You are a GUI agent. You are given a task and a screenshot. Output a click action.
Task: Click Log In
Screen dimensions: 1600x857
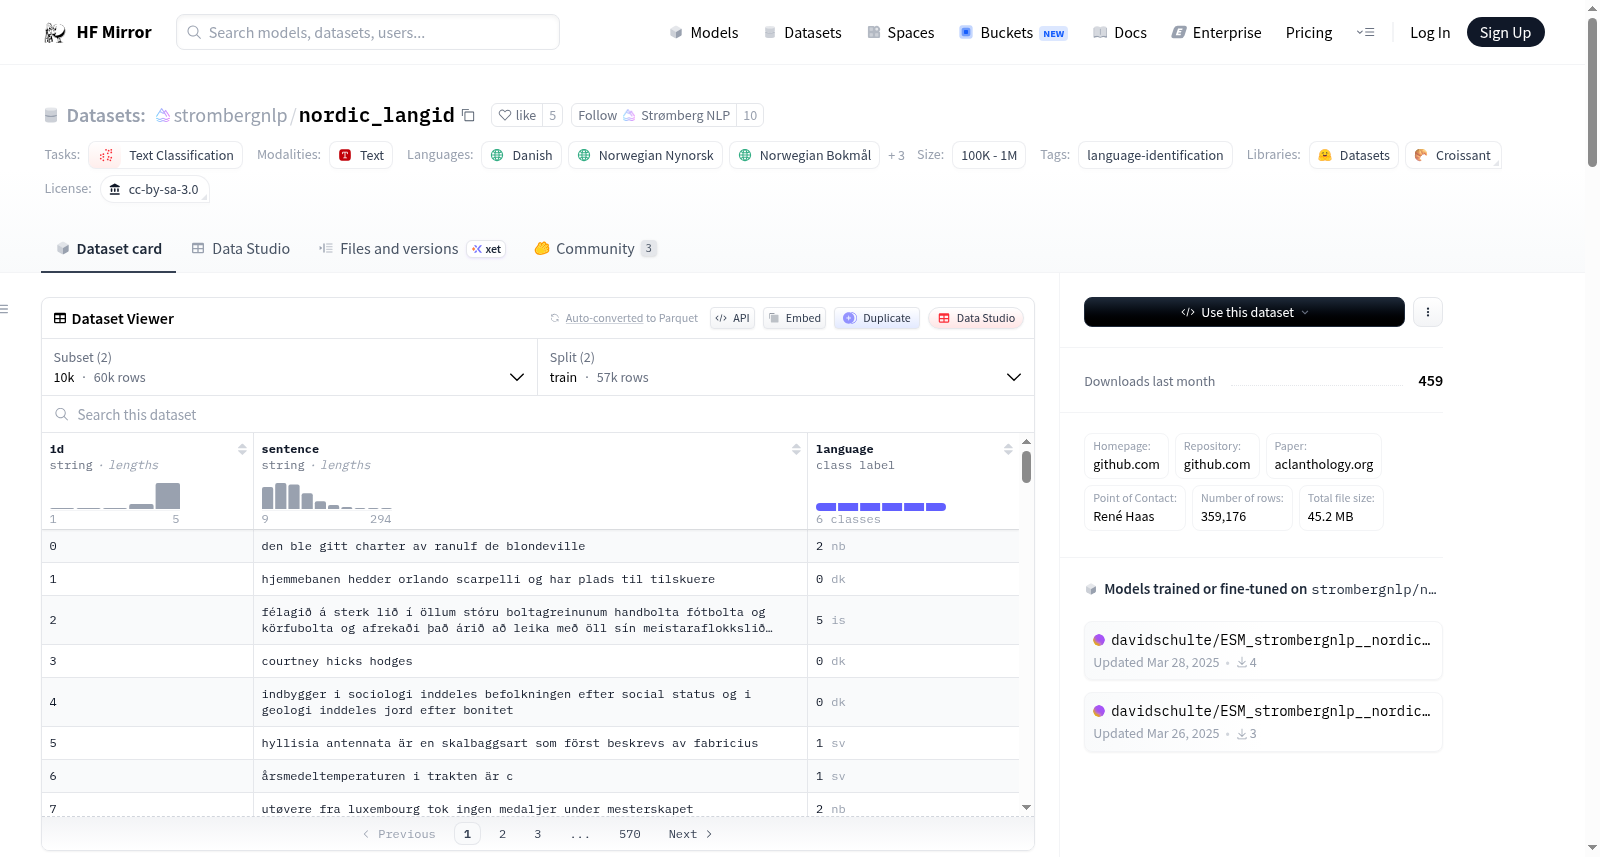pos(1430,33)
